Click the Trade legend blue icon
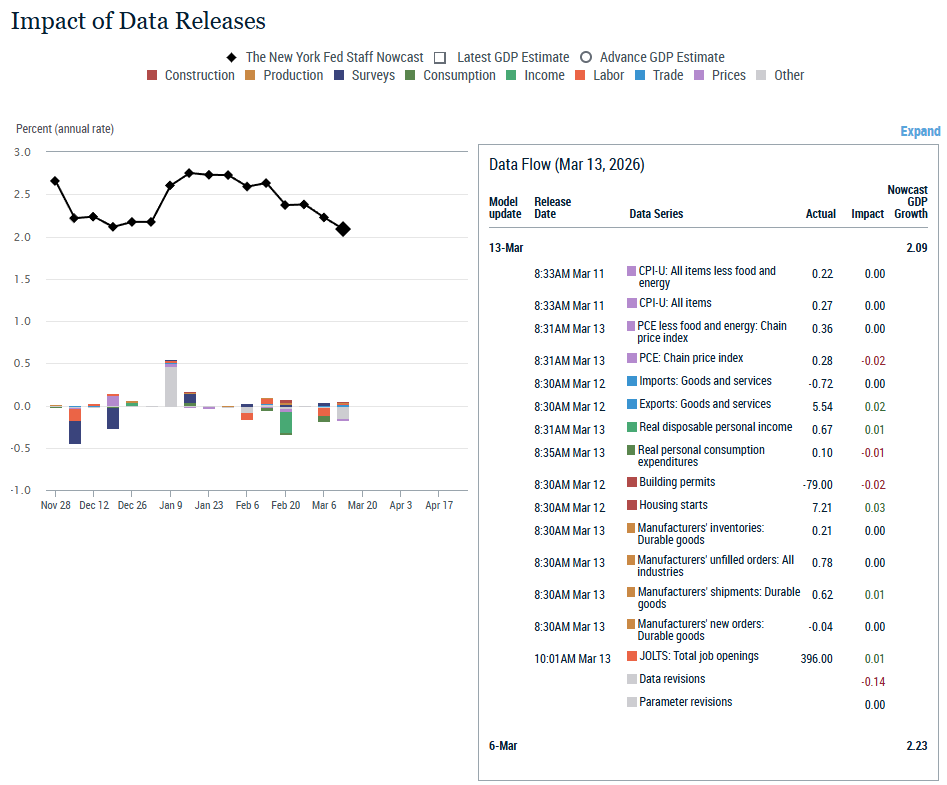 coord(640,76)
